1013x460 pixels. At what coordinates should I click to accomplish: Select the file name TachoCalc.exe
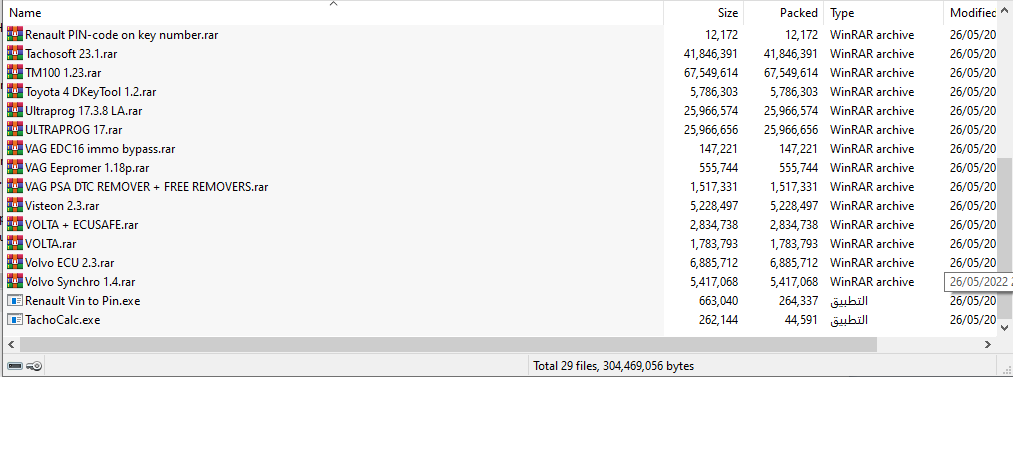pos(63,320)
